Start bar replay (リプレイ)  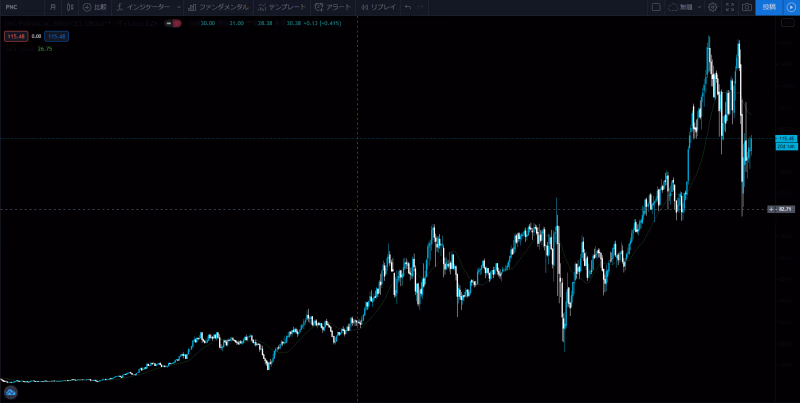click(378, 7)
